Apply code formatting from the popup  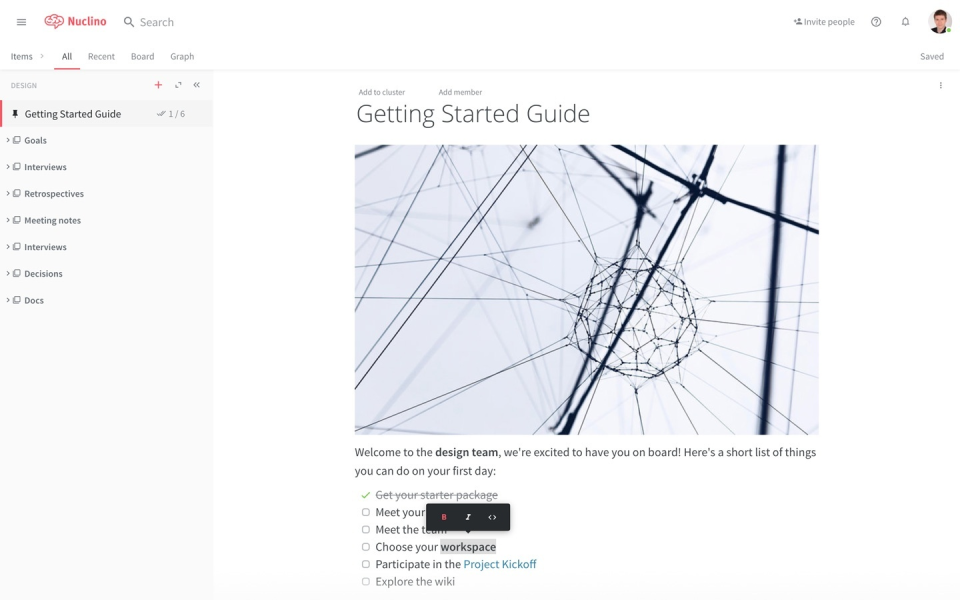point(492,517)
